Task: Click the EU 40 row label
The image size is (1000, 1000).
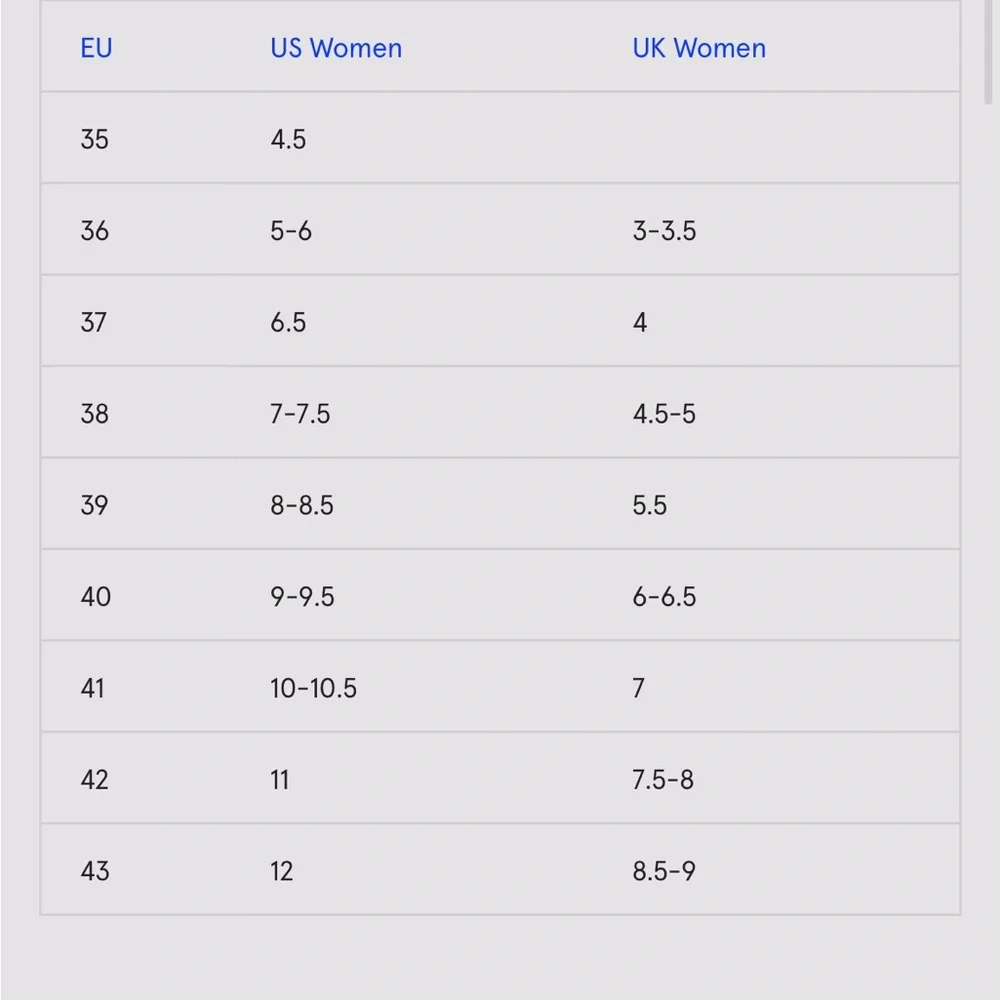Action: pyautogui.click(x=96, y=596)
